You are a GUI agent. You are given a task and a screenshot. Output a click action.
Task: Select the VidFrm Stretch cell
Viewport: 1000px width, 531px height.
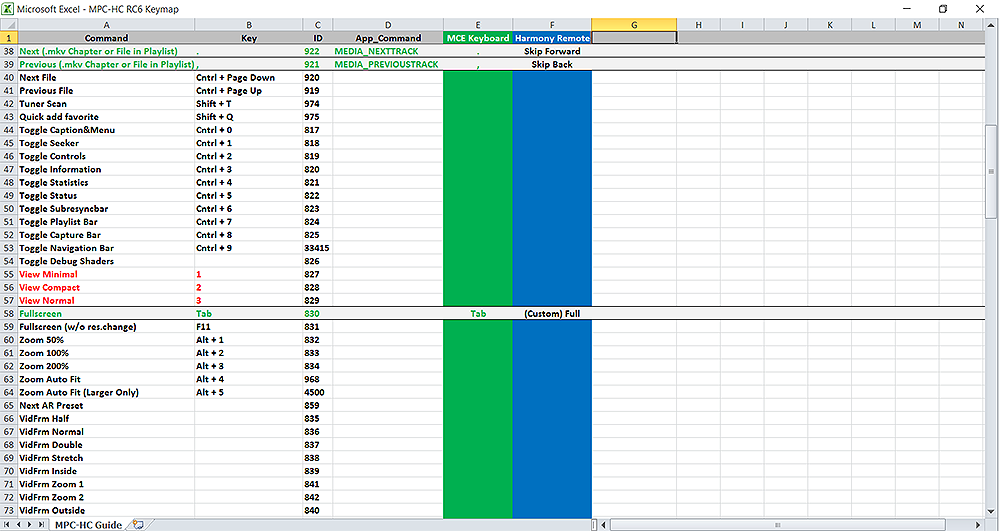pyautogui.click(x=106, y=458)
